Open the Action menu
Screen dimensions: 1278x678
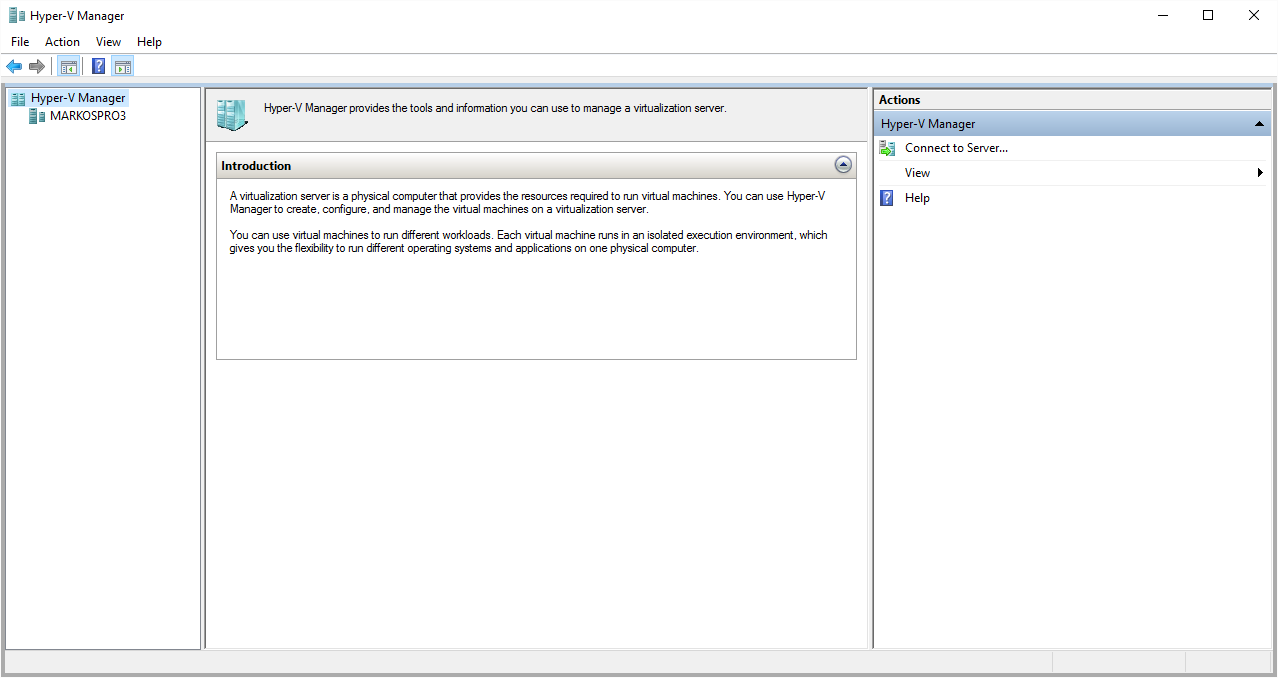coord(62,42)
